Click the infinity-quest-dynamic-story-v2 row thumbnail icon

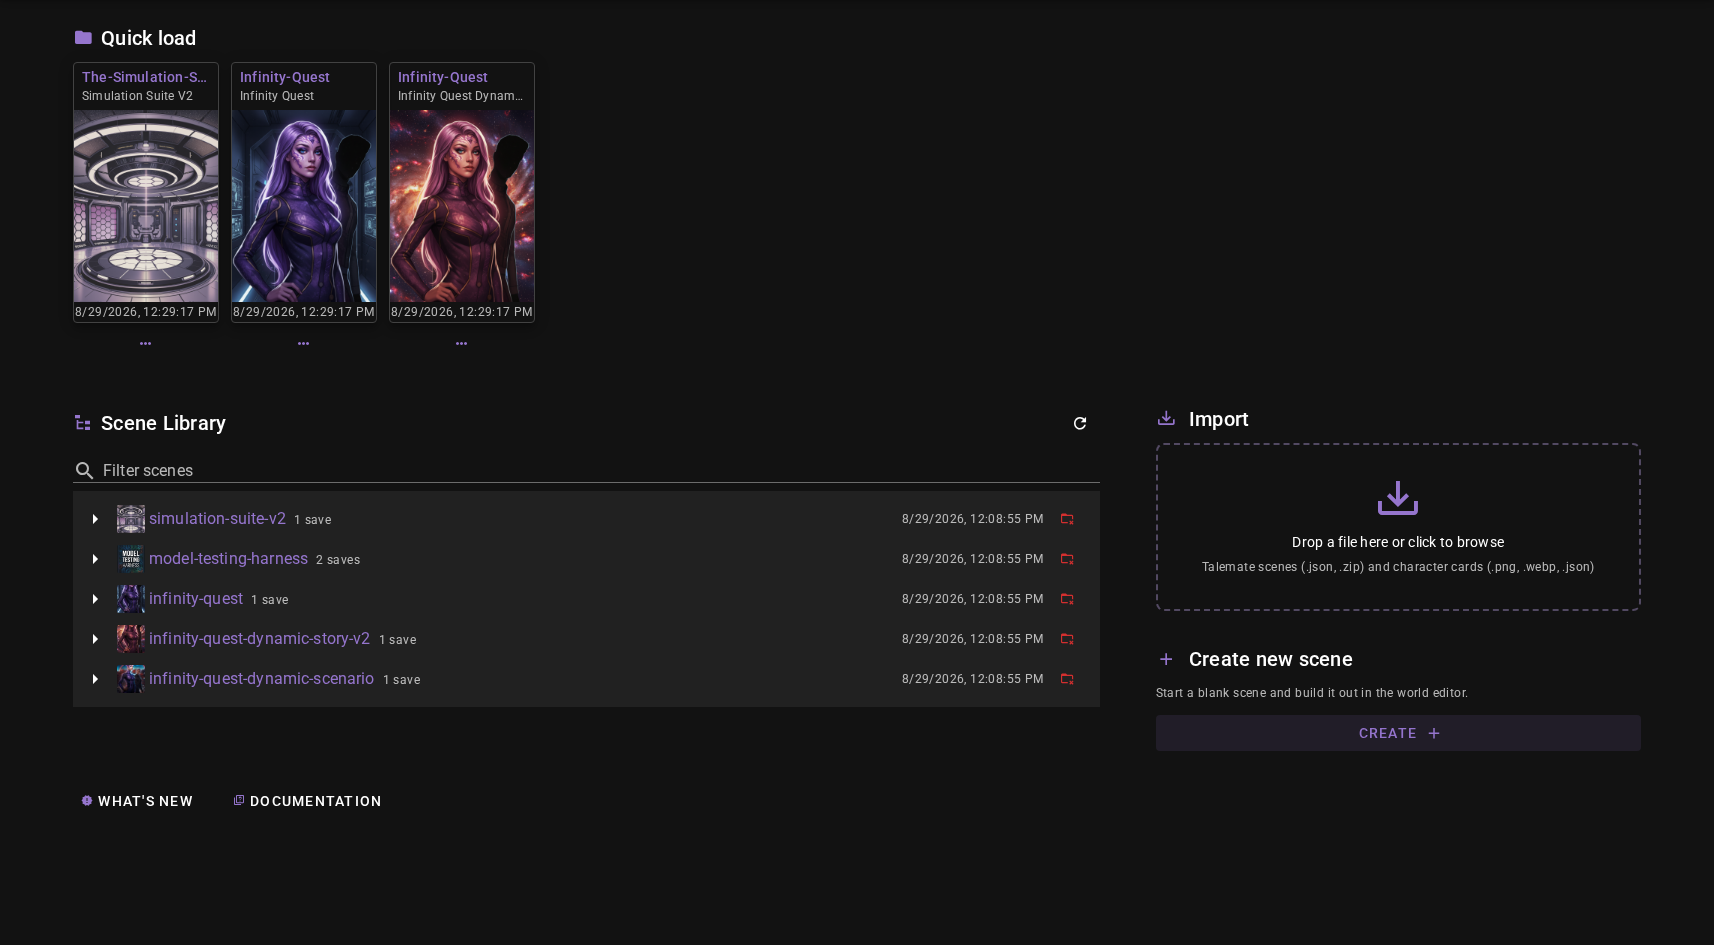click(x=131, y=639)
